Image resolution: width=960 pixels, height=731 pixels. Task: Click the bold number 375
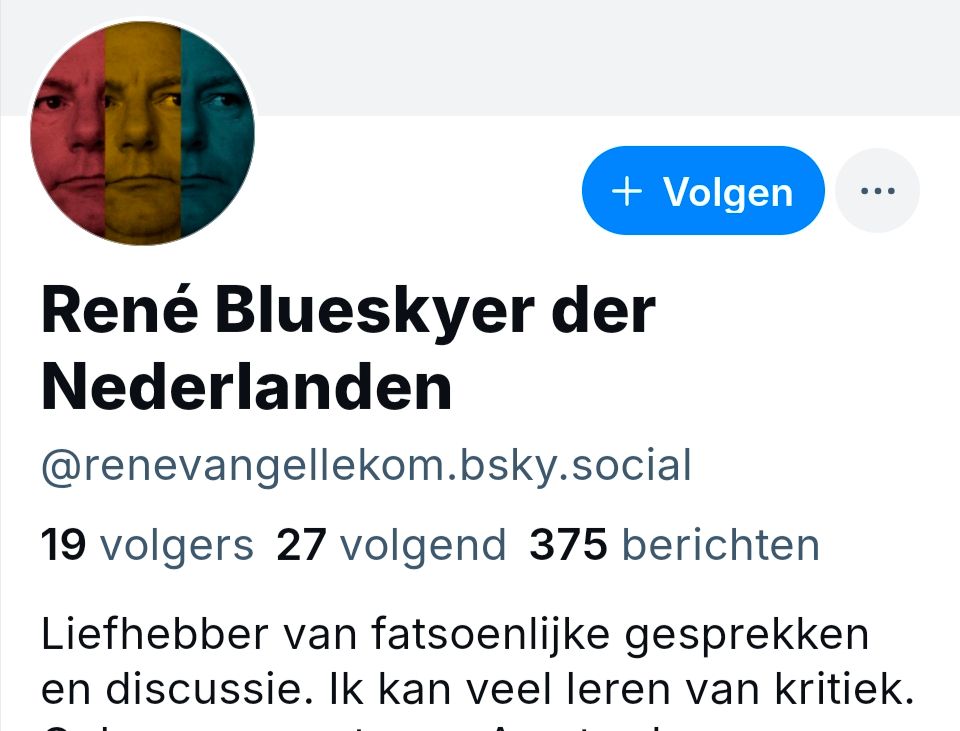coord(568,544)
